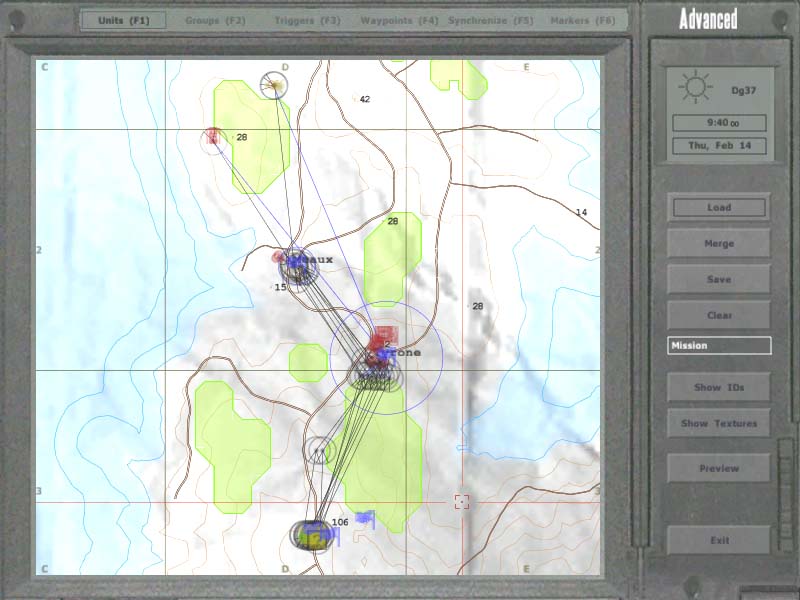The width and height of the screenshot is (800, 600).
Task: Select the yellow unit inside the top circle
Action: pos(273,86)
